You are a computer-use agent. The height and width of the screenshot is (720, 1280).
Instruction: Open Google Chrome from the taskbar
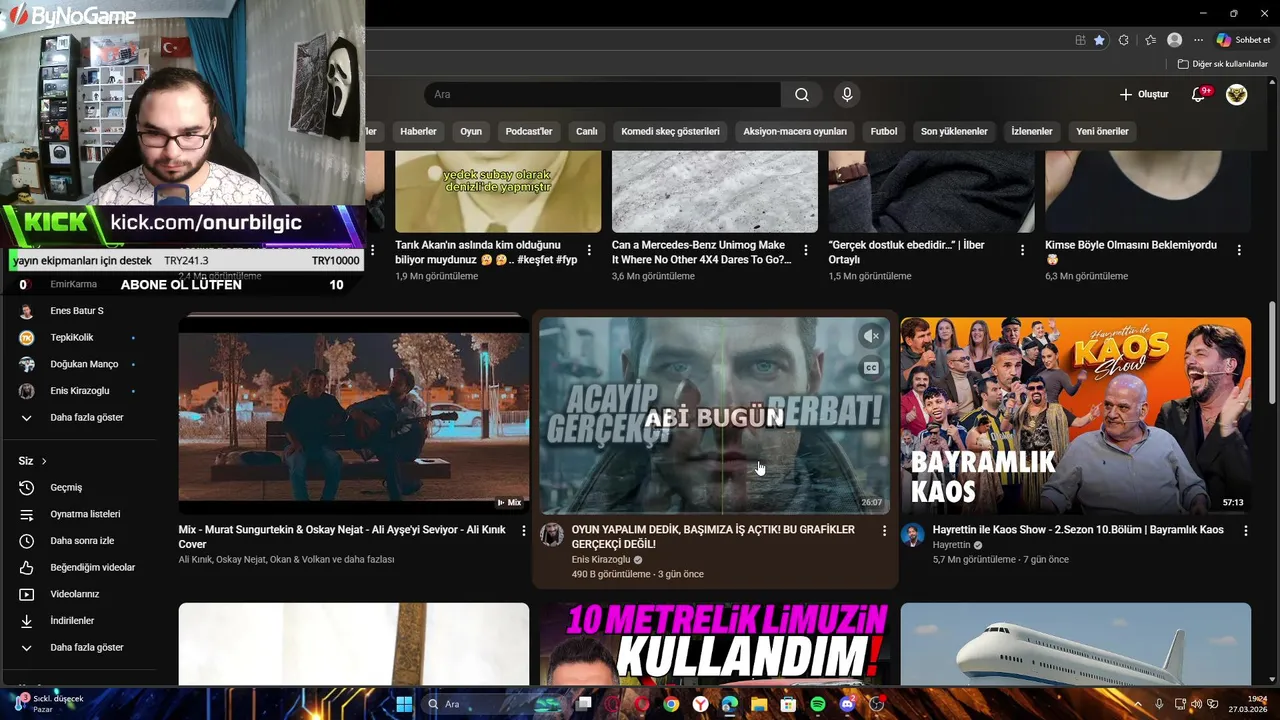pos(671,704)
